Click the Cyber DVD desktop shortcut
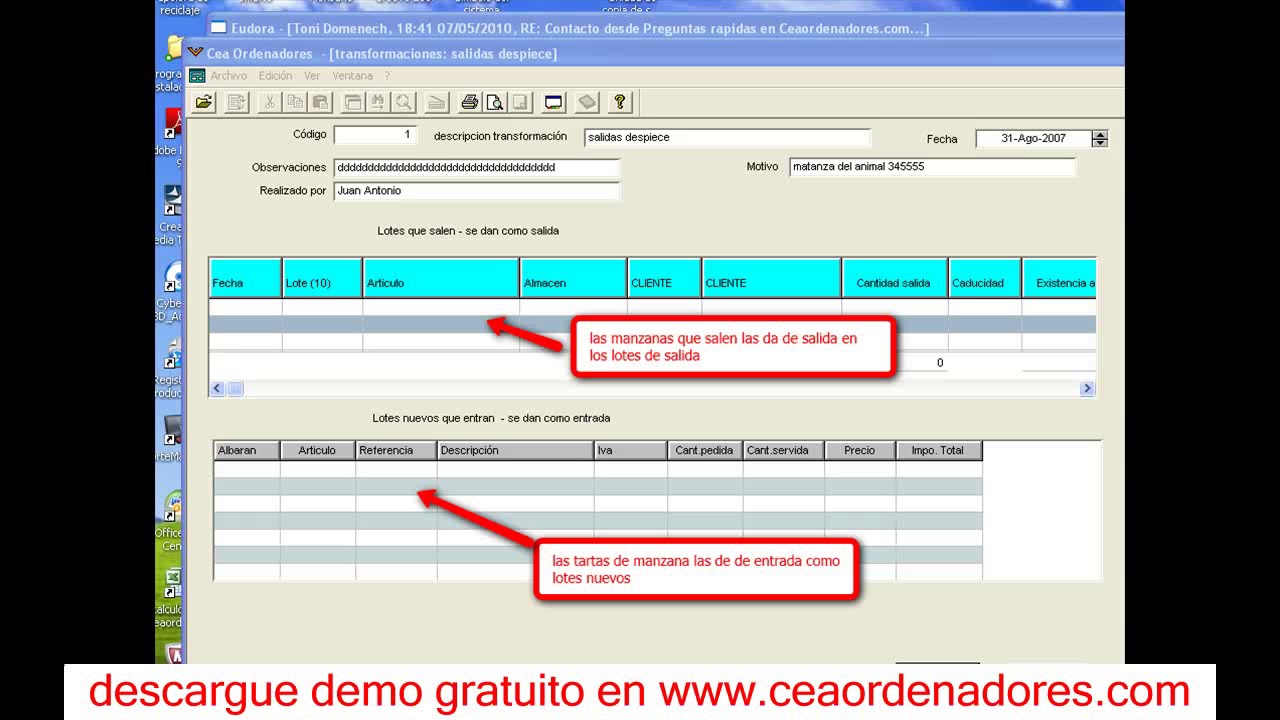 (173, 277)
